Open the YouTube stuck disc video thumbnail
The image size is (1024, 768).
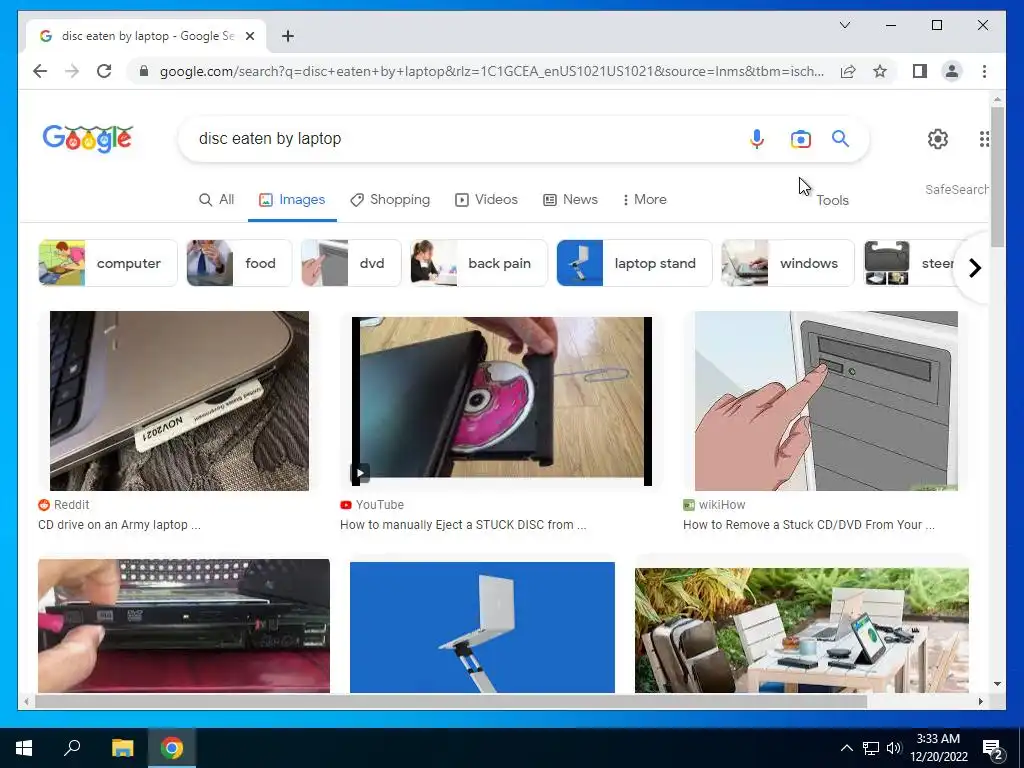coord(502,402)
